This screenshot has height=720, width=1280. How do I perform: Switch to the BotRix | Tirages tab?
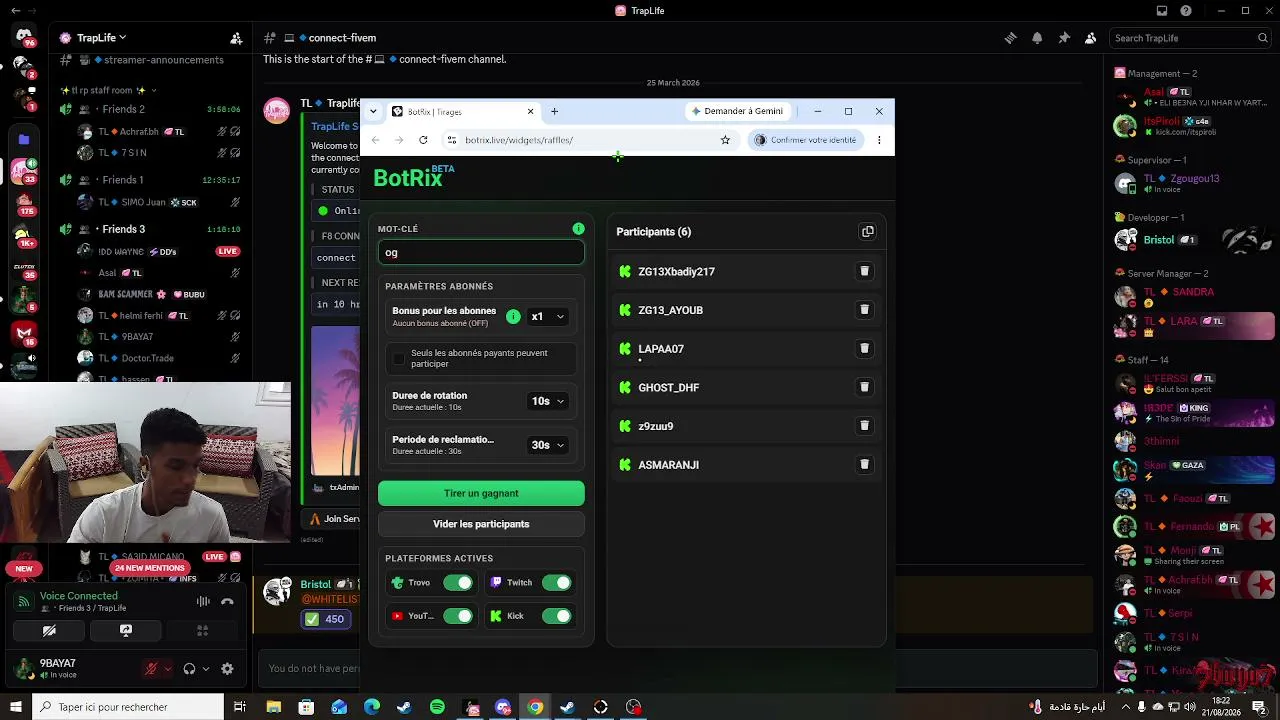464,111
